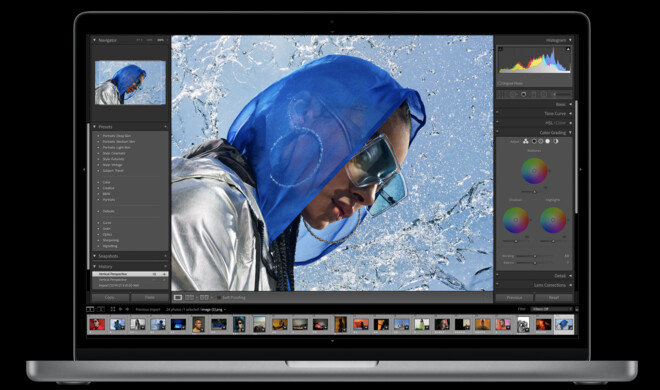Screen dimensions: 660x390
Task: Choose Global view in Color Grading Adjust row
Action: (556, 141)
